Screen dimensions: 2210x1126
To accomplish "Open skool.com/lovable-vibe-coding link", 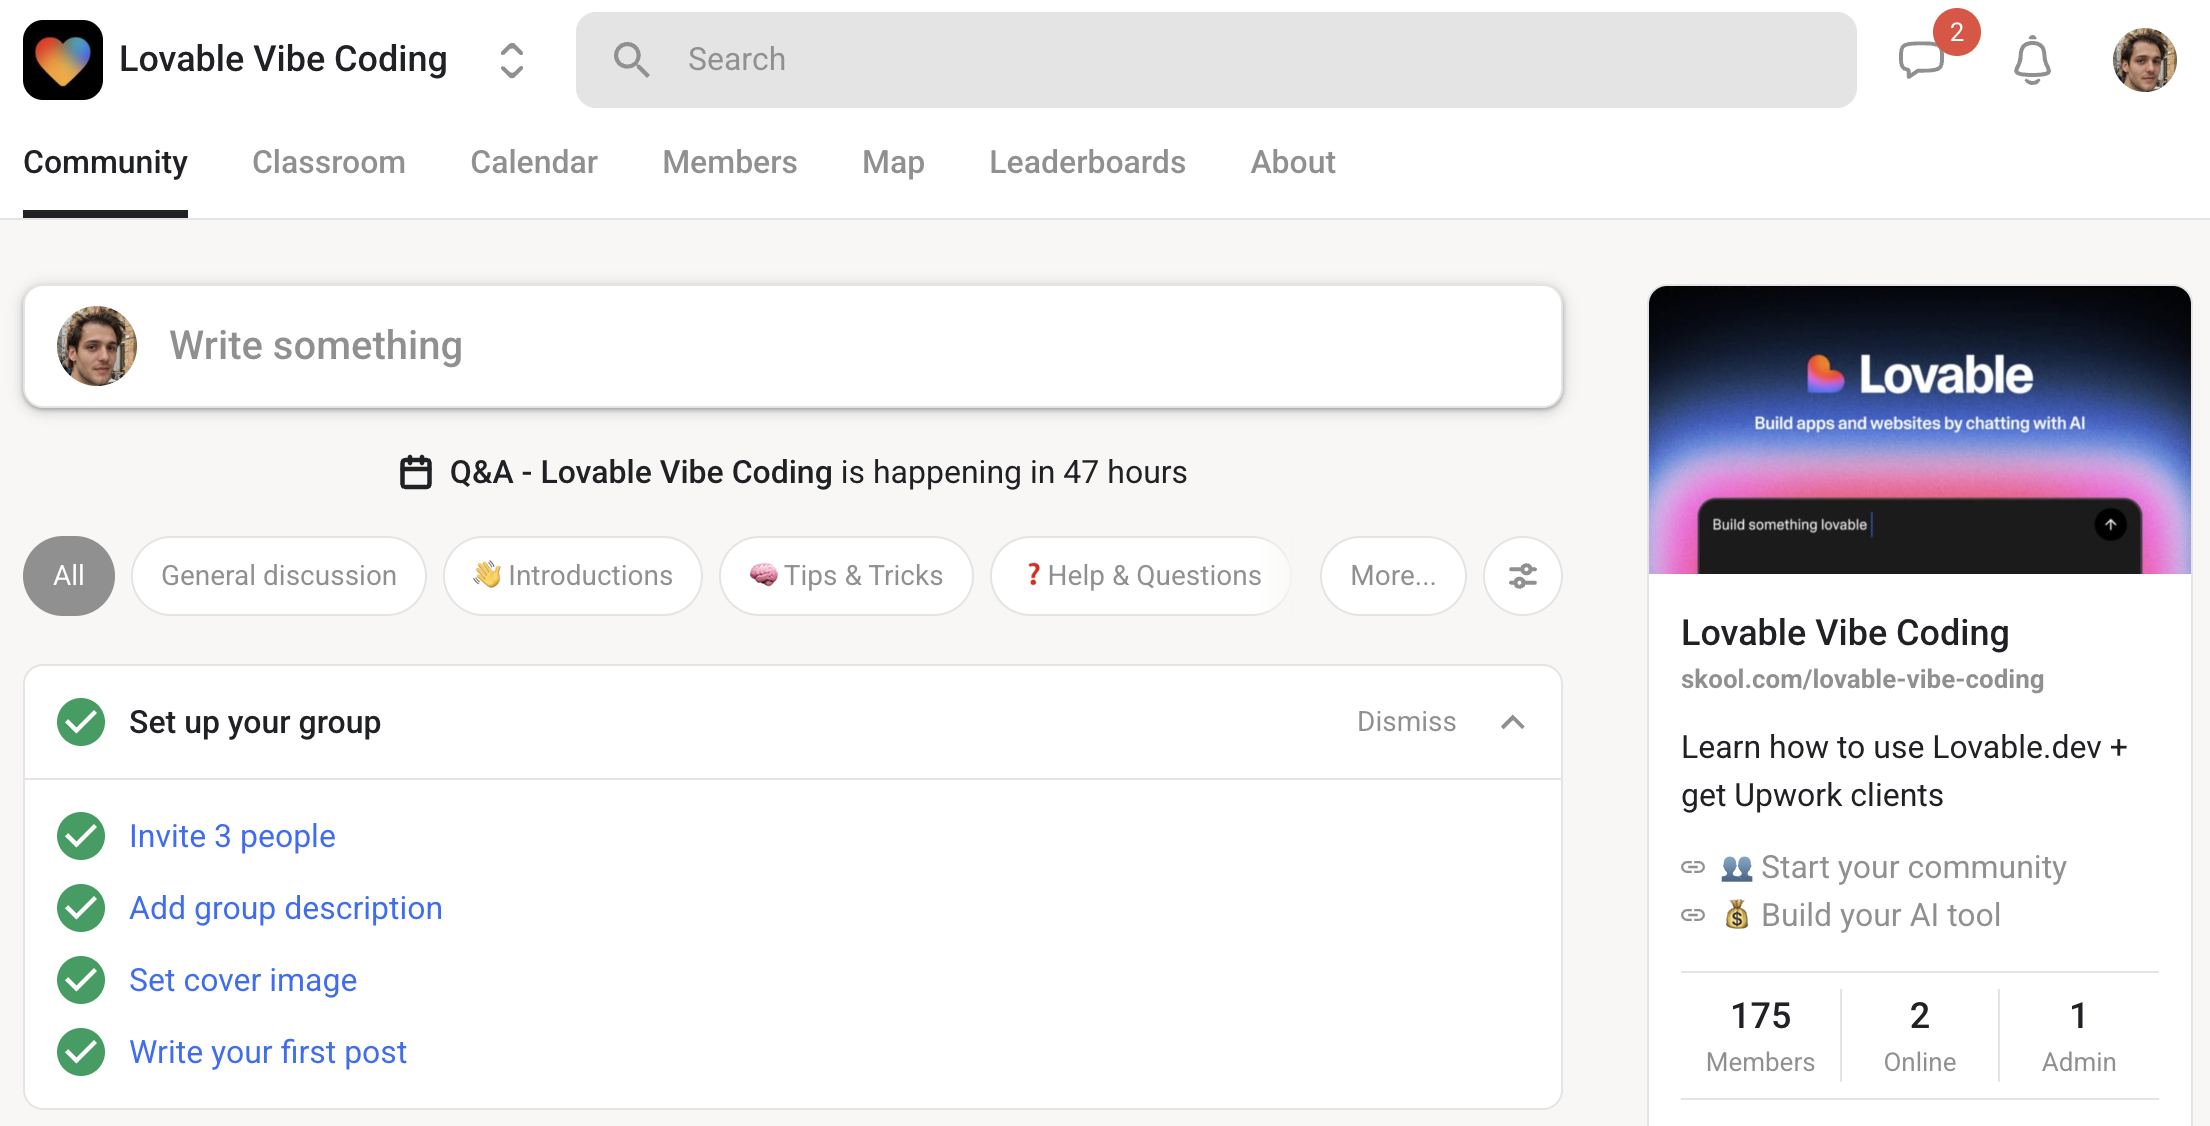I will [1862, 680].
